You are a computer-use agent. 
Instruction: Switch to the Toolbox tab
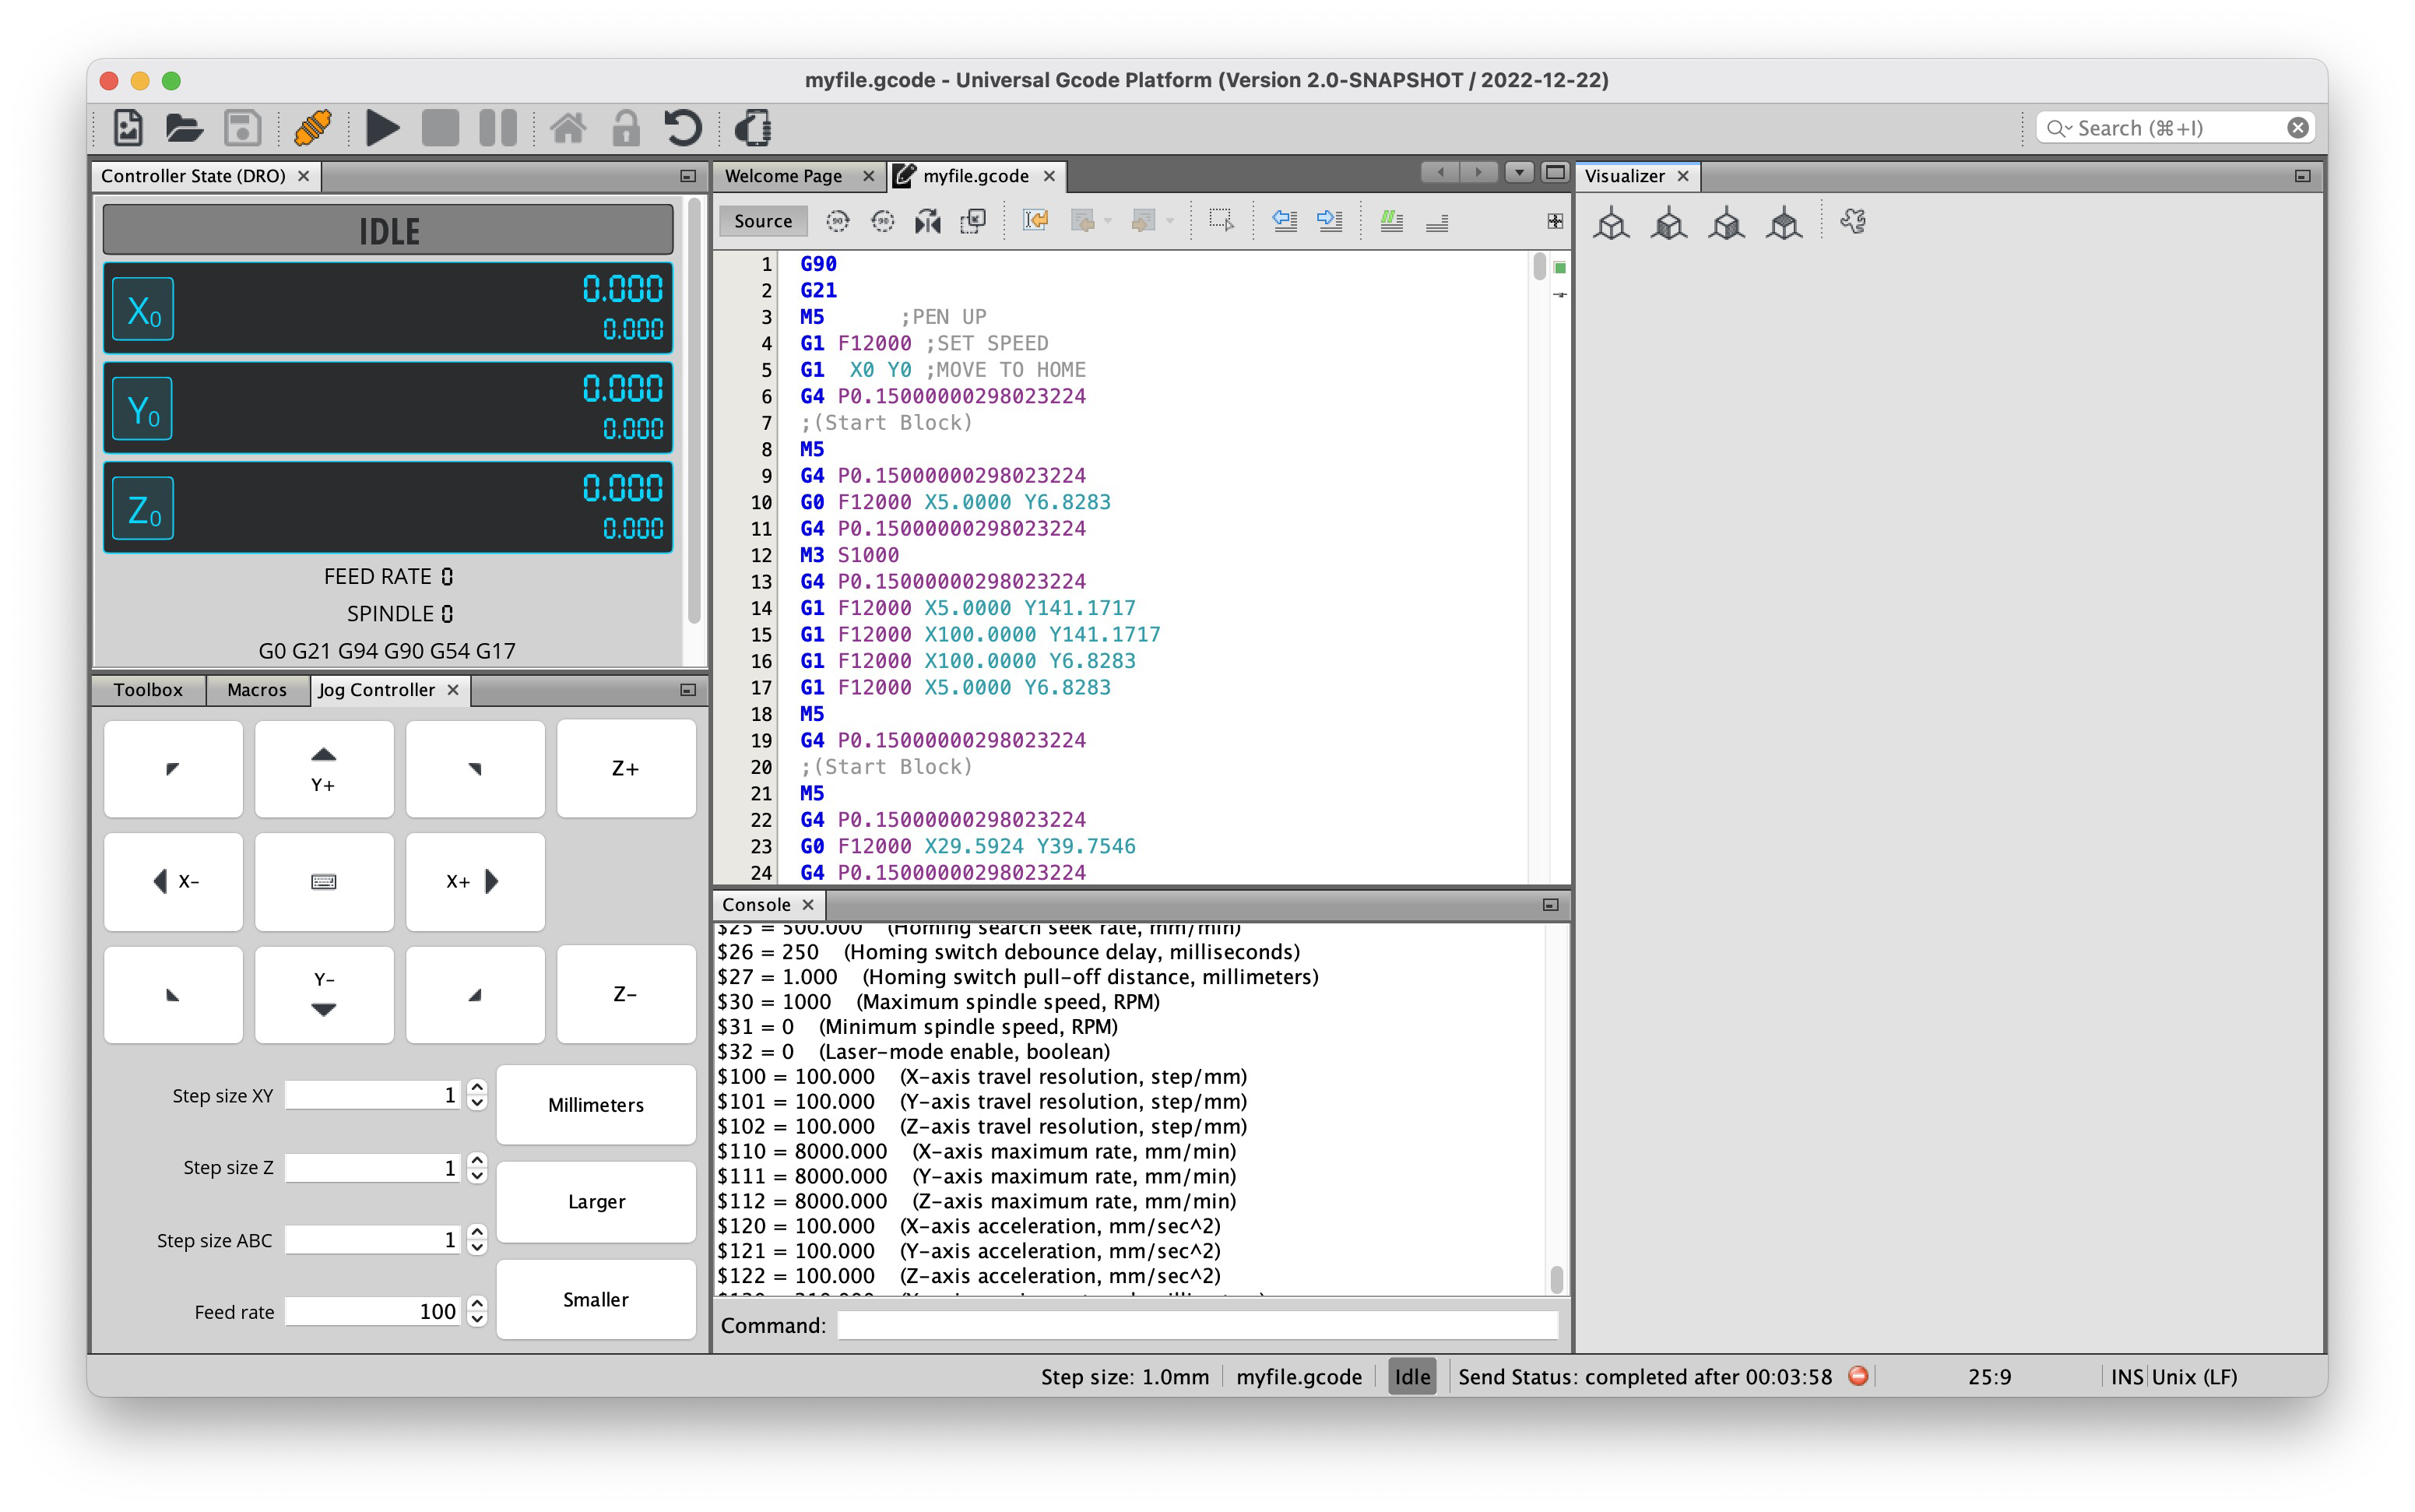point(148,690)
